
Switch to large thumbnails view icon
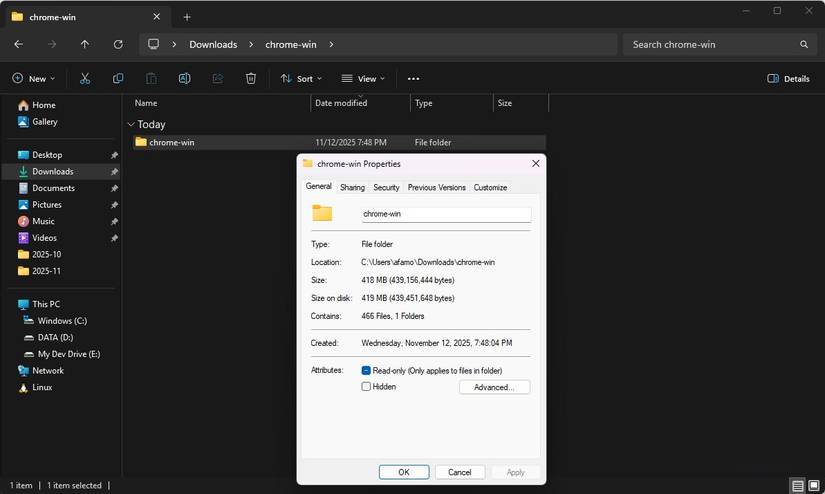(814, 486)
